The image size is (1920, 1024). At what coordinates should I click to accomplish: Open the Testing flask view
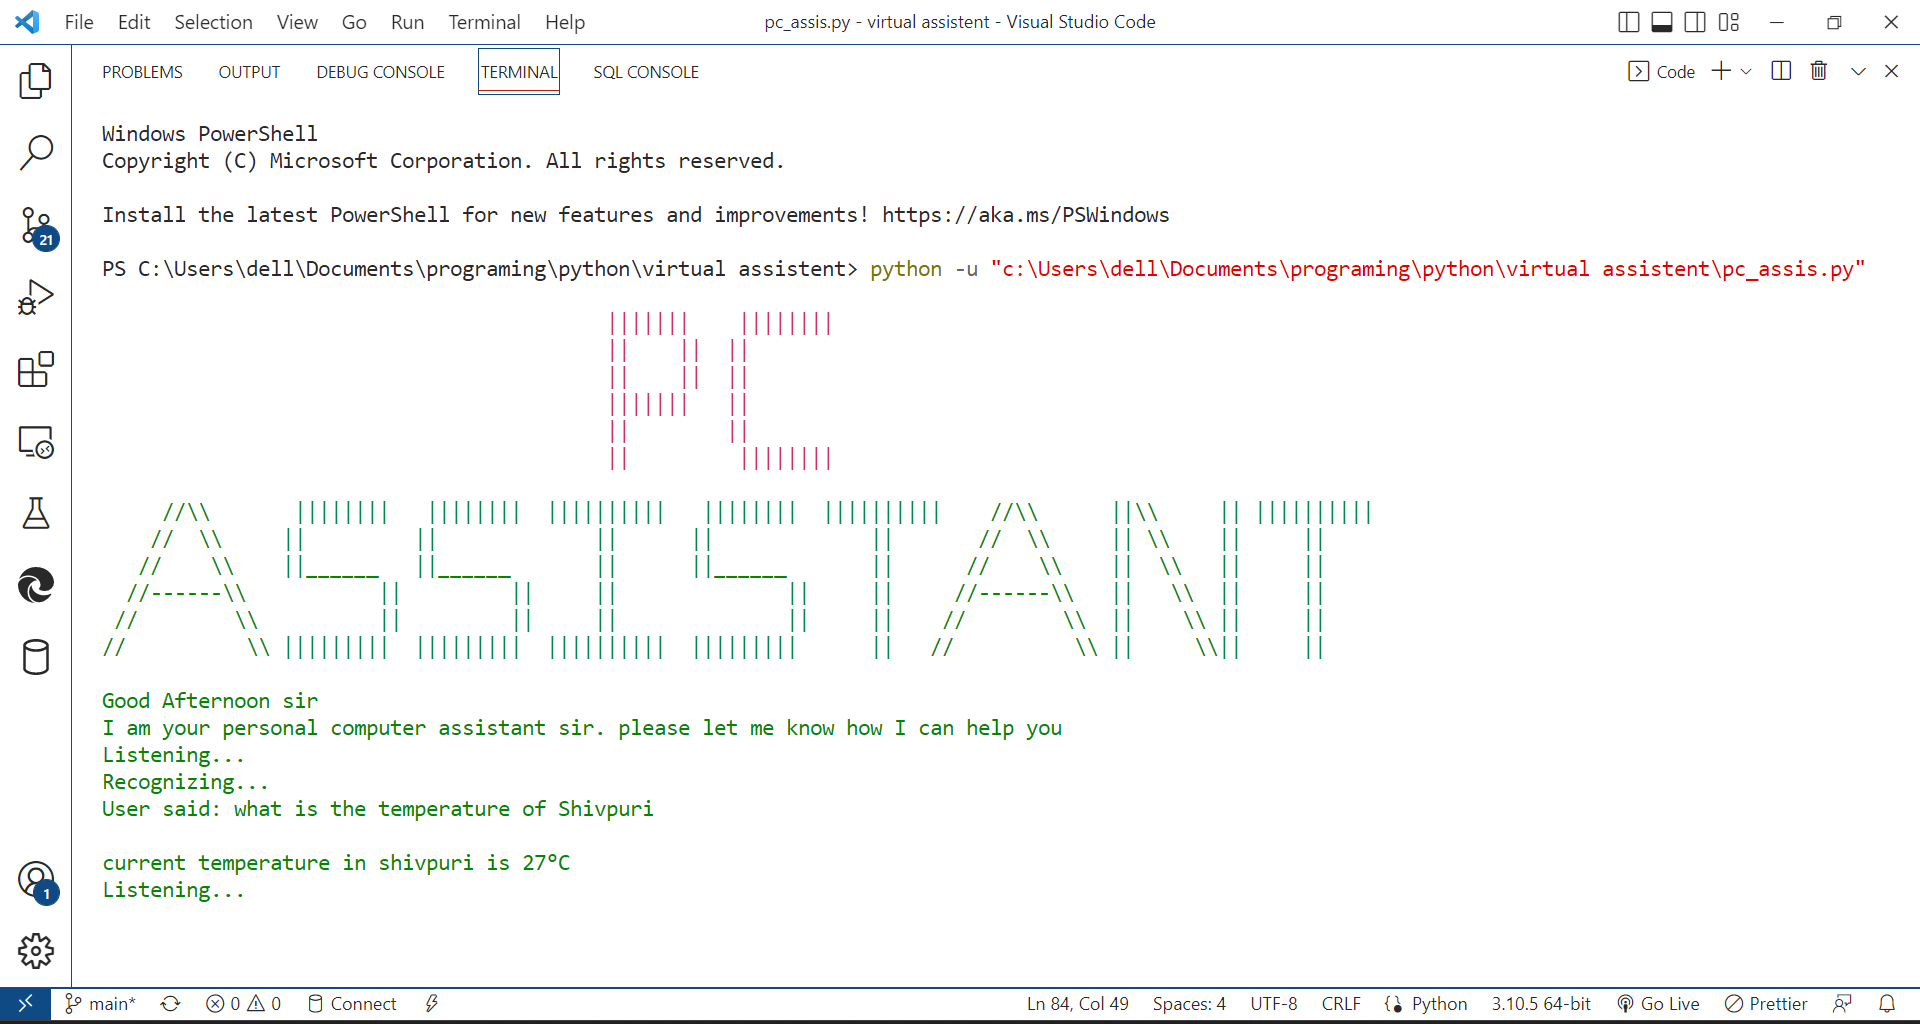pyautogui.click(x=36, y=513)
